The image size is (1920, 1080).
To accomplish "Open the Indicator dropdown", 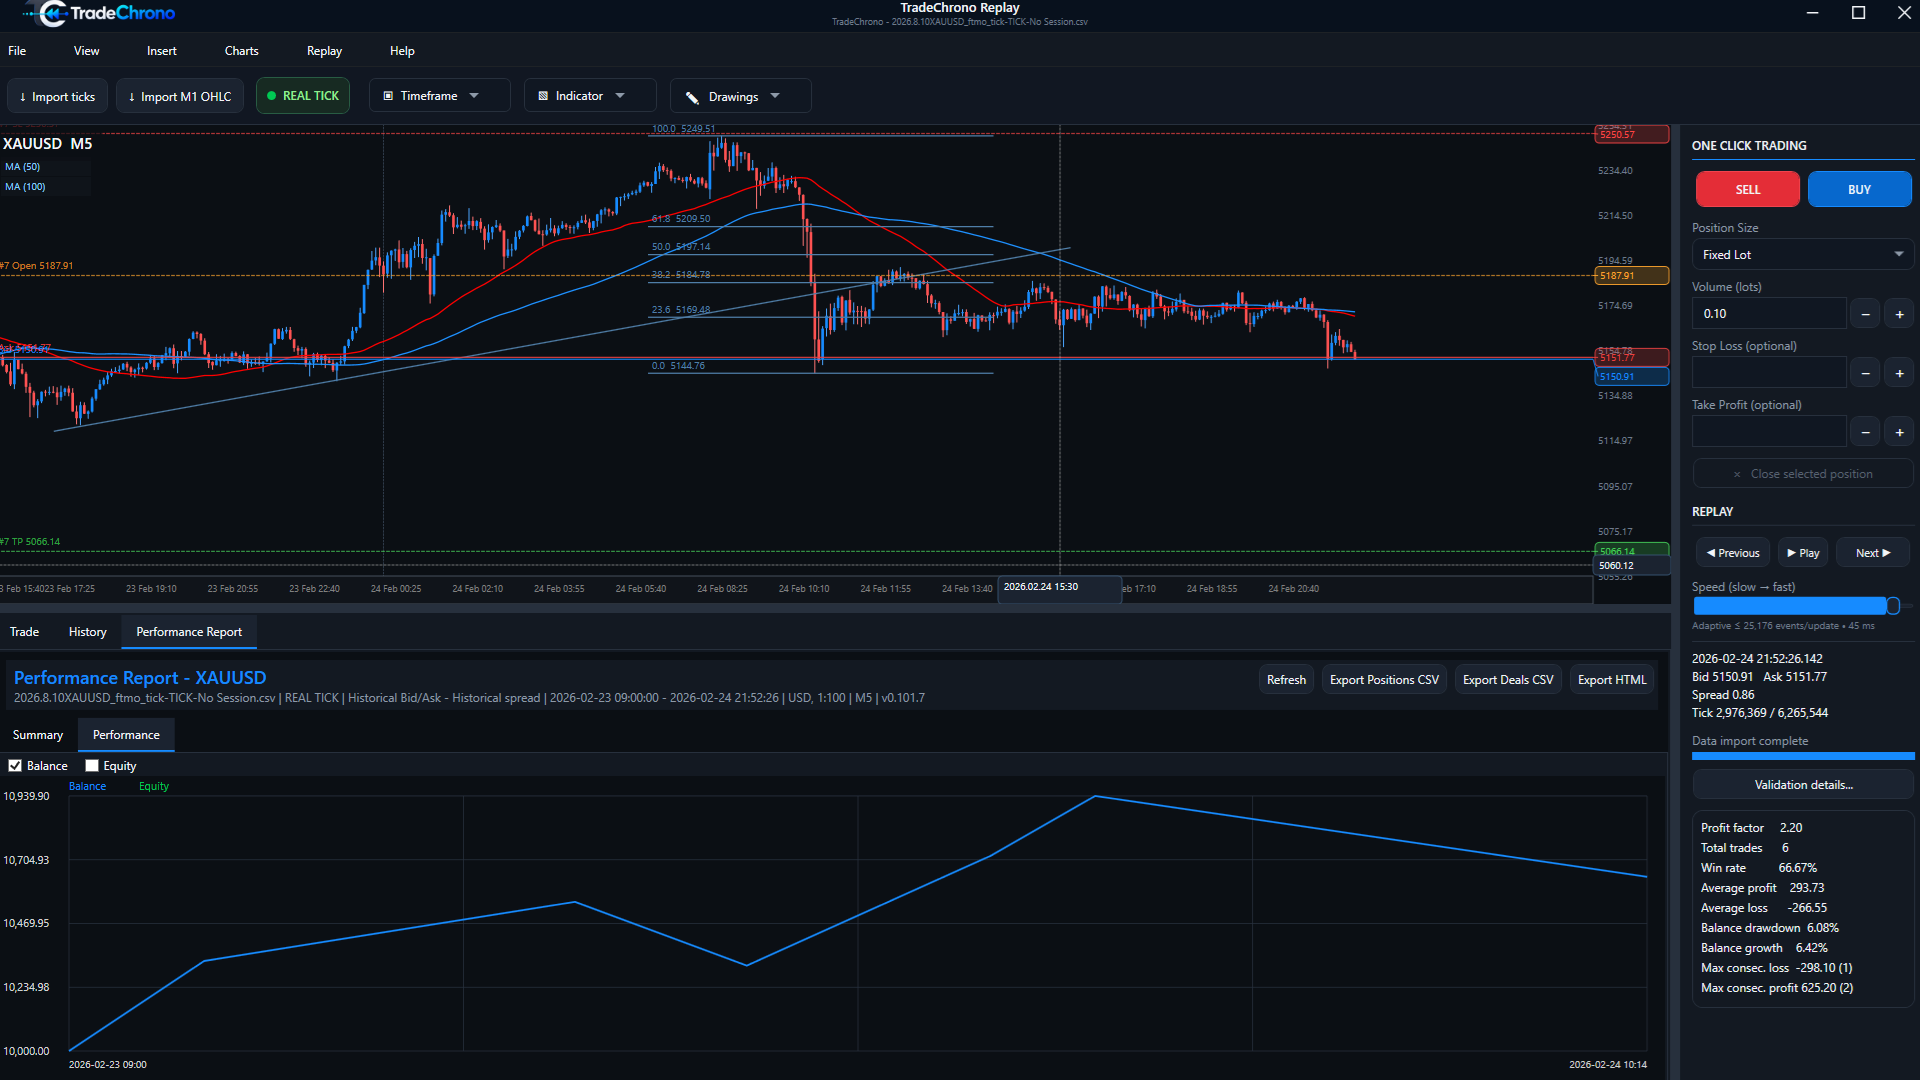I will click(590, 96).
